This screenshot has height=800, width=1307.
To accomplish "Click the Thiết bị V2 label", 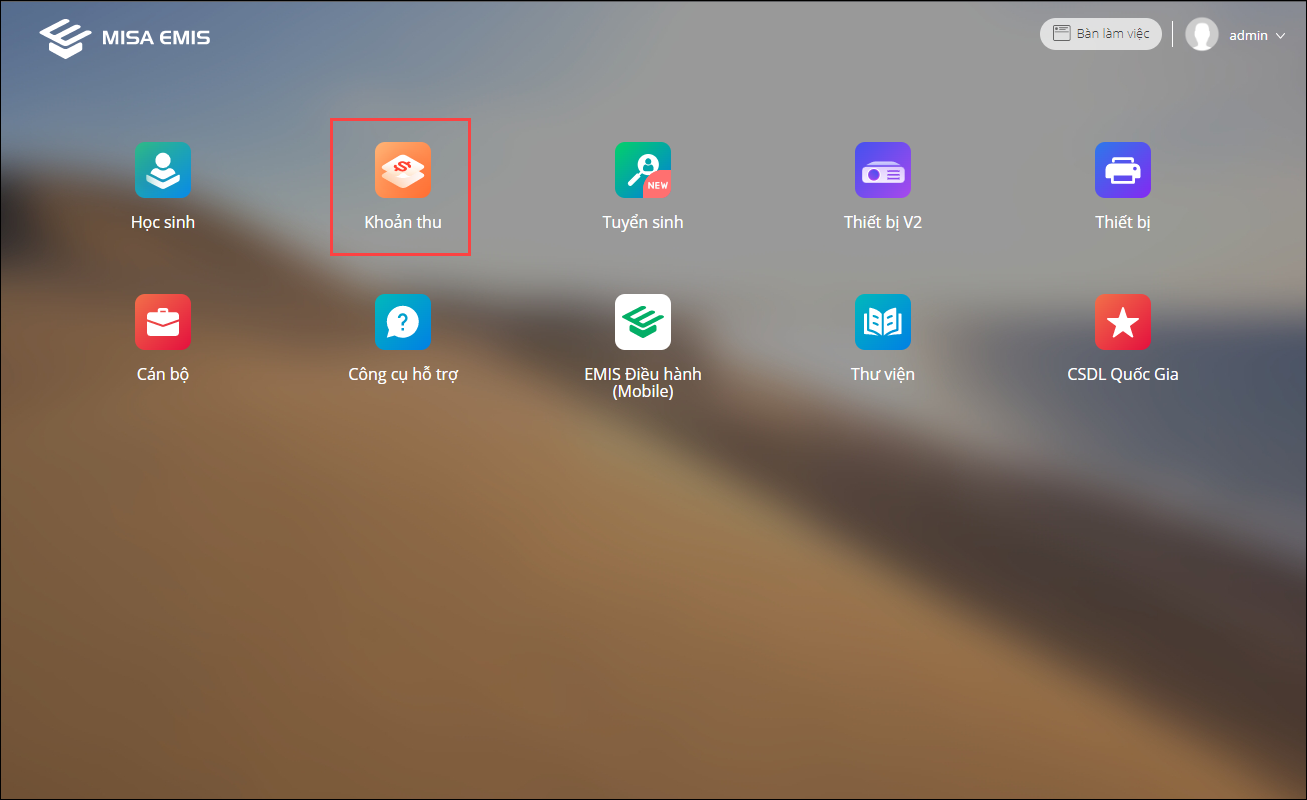I will pos(883,222).
